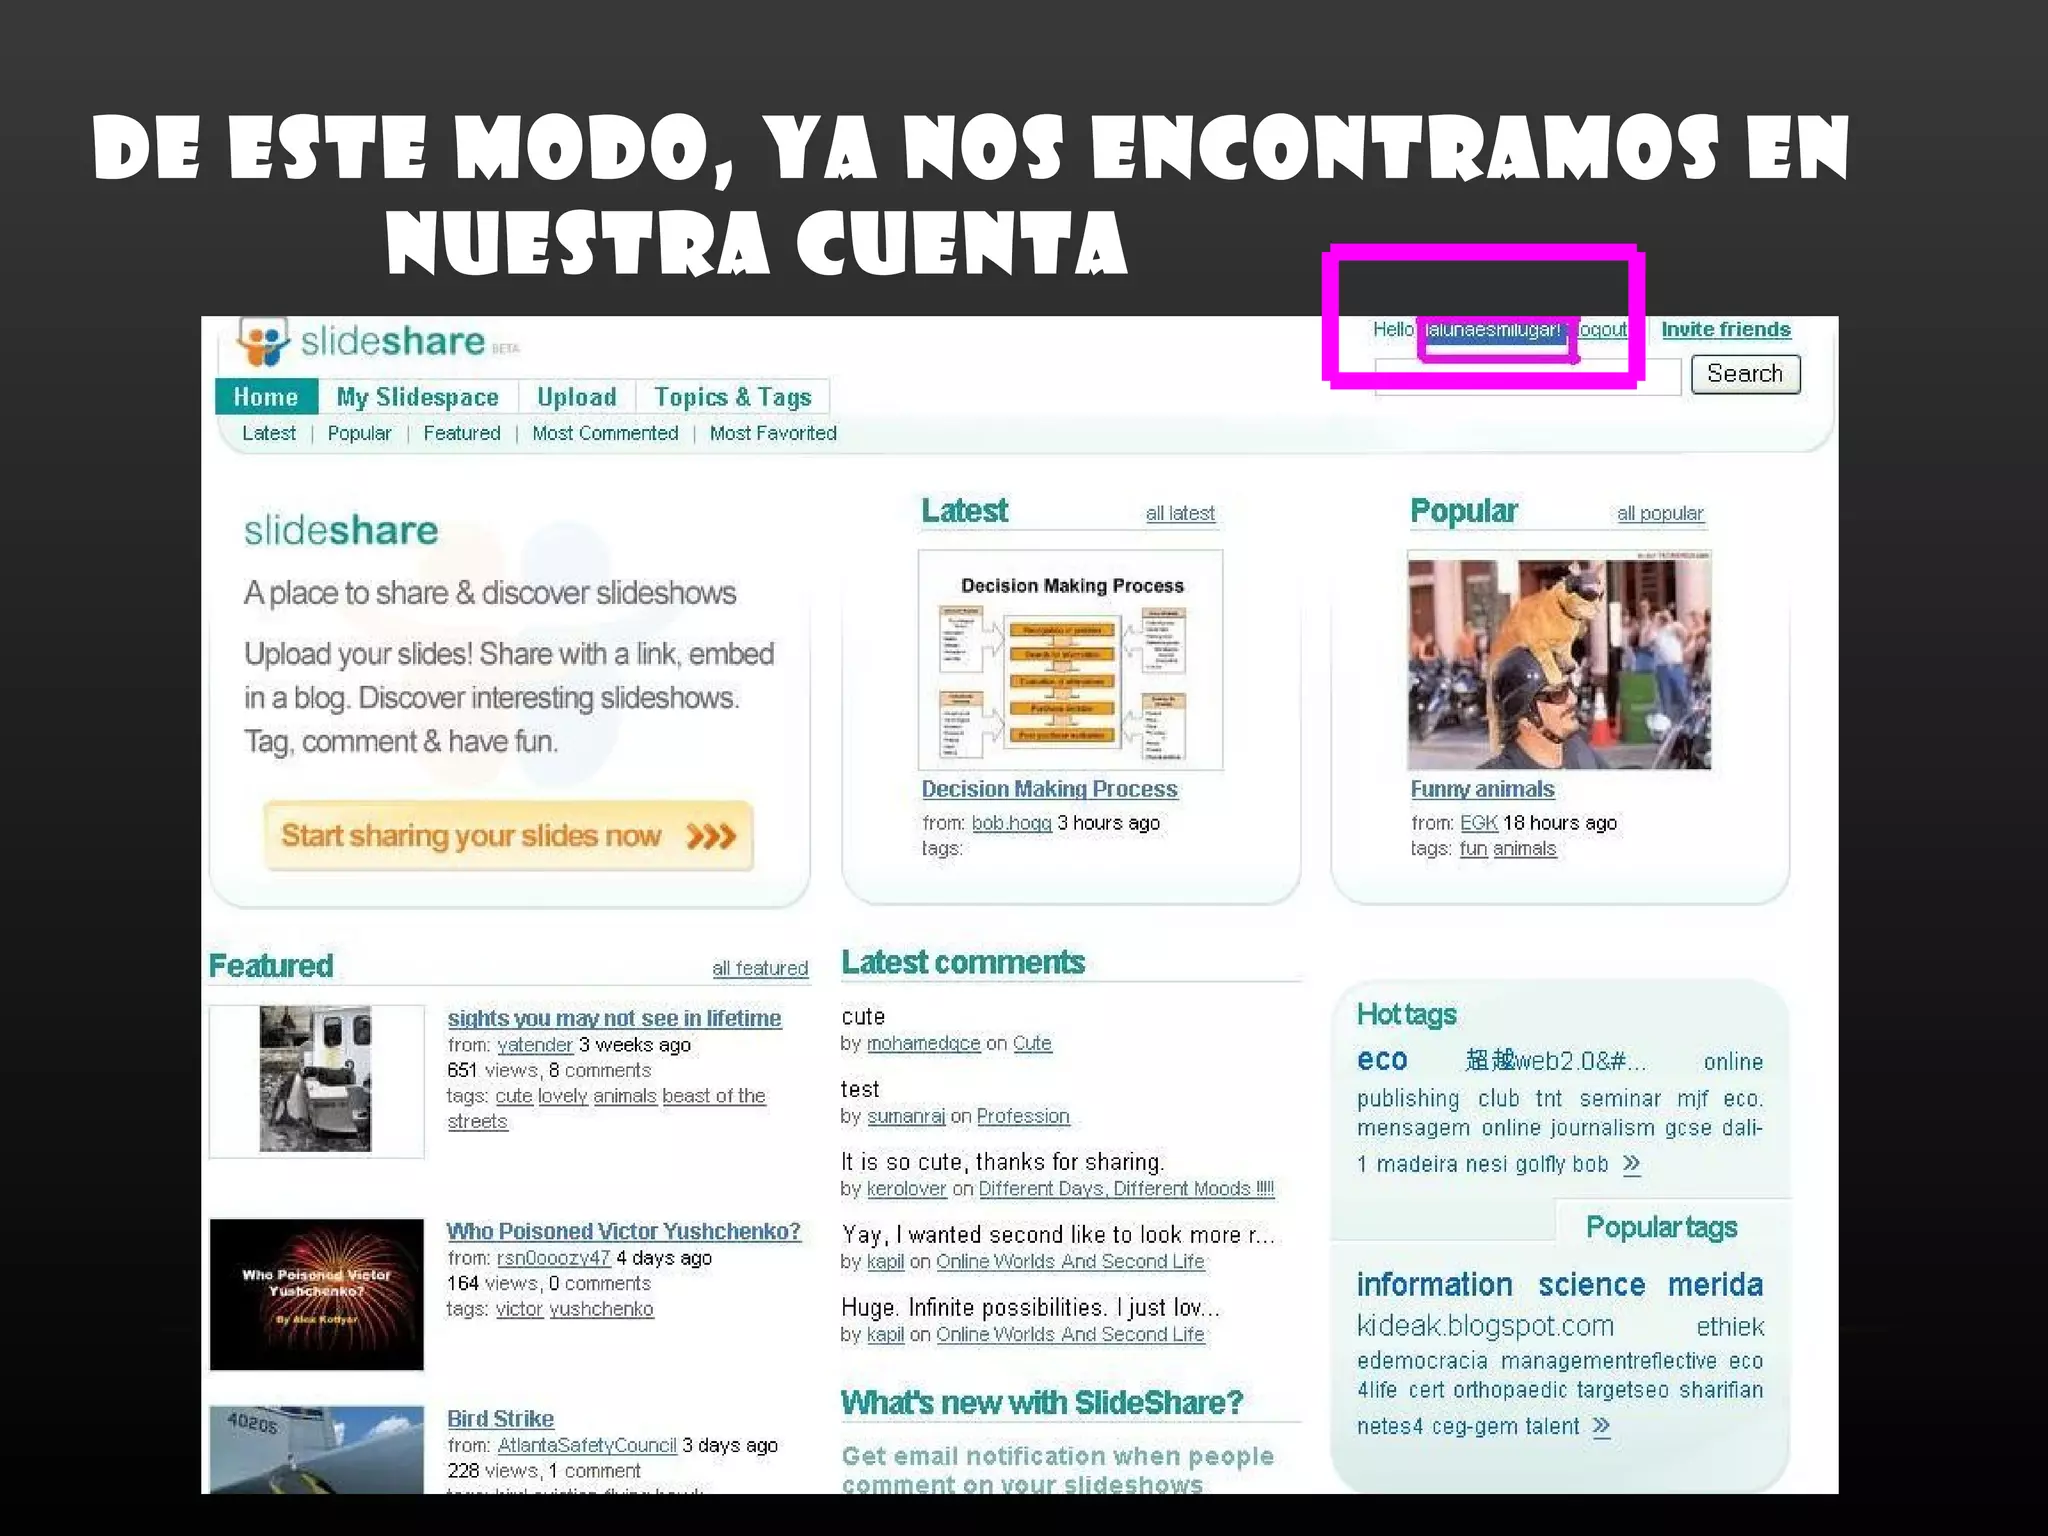Open the Profession slideshow link
Screen dimensions: 2048x1536
point(1023,1116)
